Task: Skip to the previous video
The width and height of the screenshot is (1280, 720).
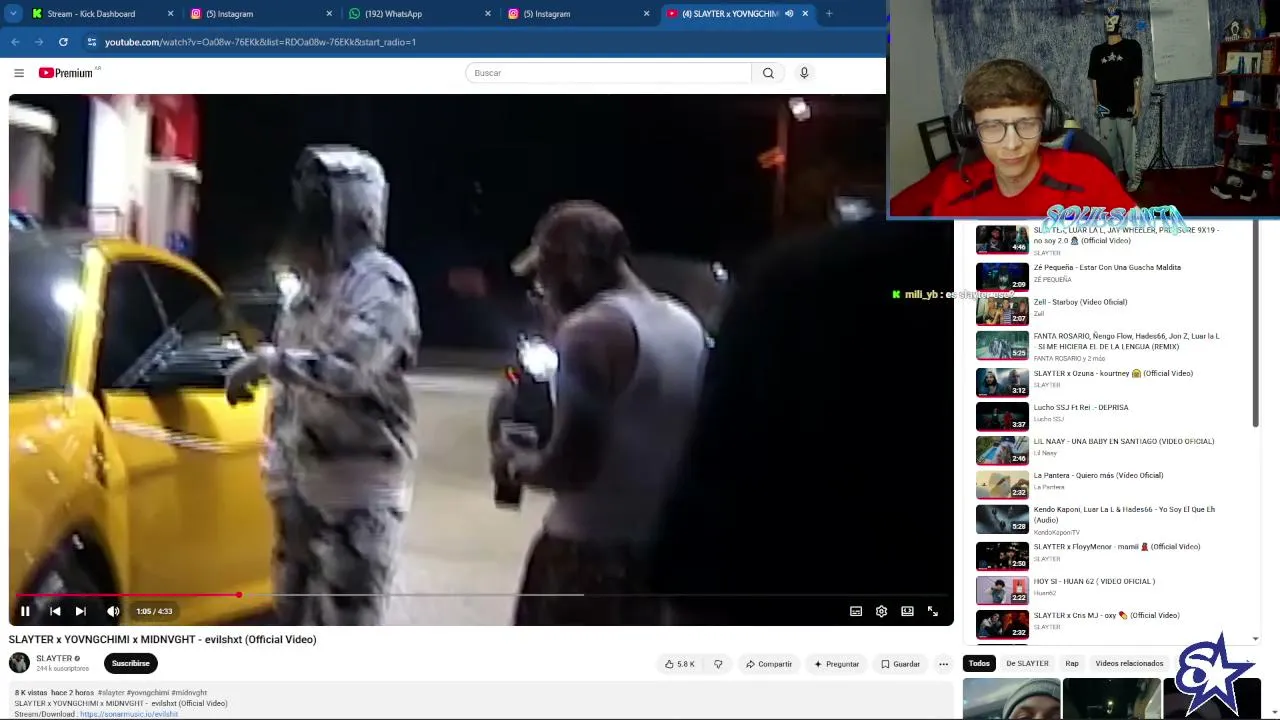Action: (55, 611)
